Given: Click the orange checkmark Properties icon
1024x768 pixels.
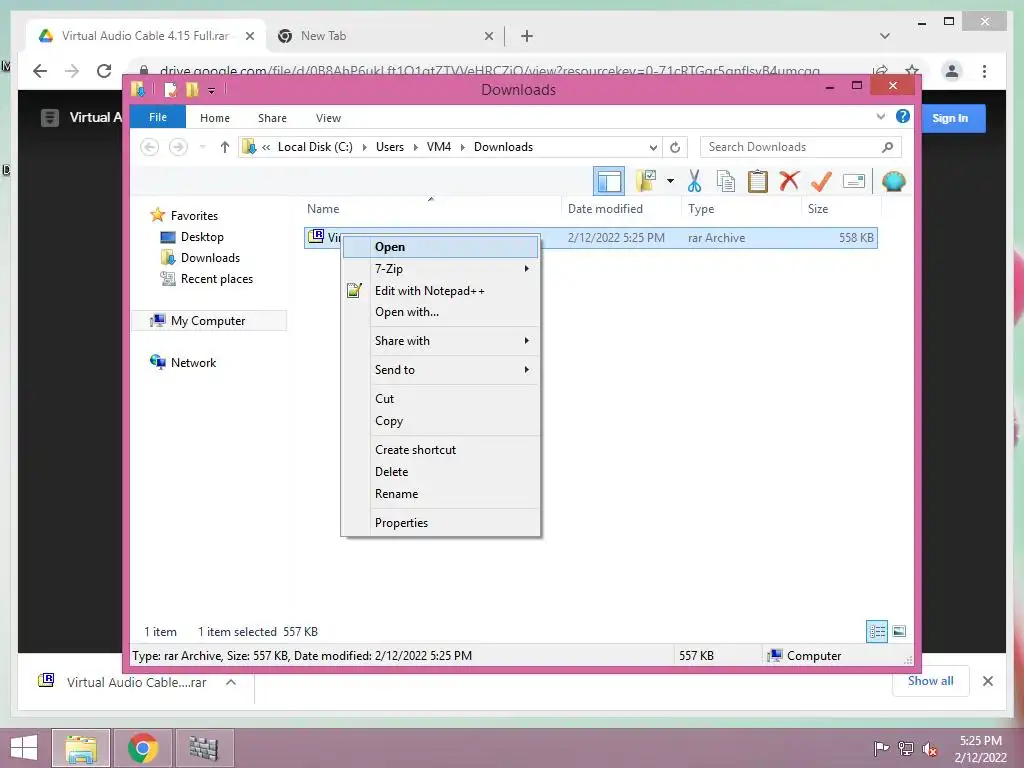Looking at the screenshot, I should pyautogui.click(x=821, y=181).
